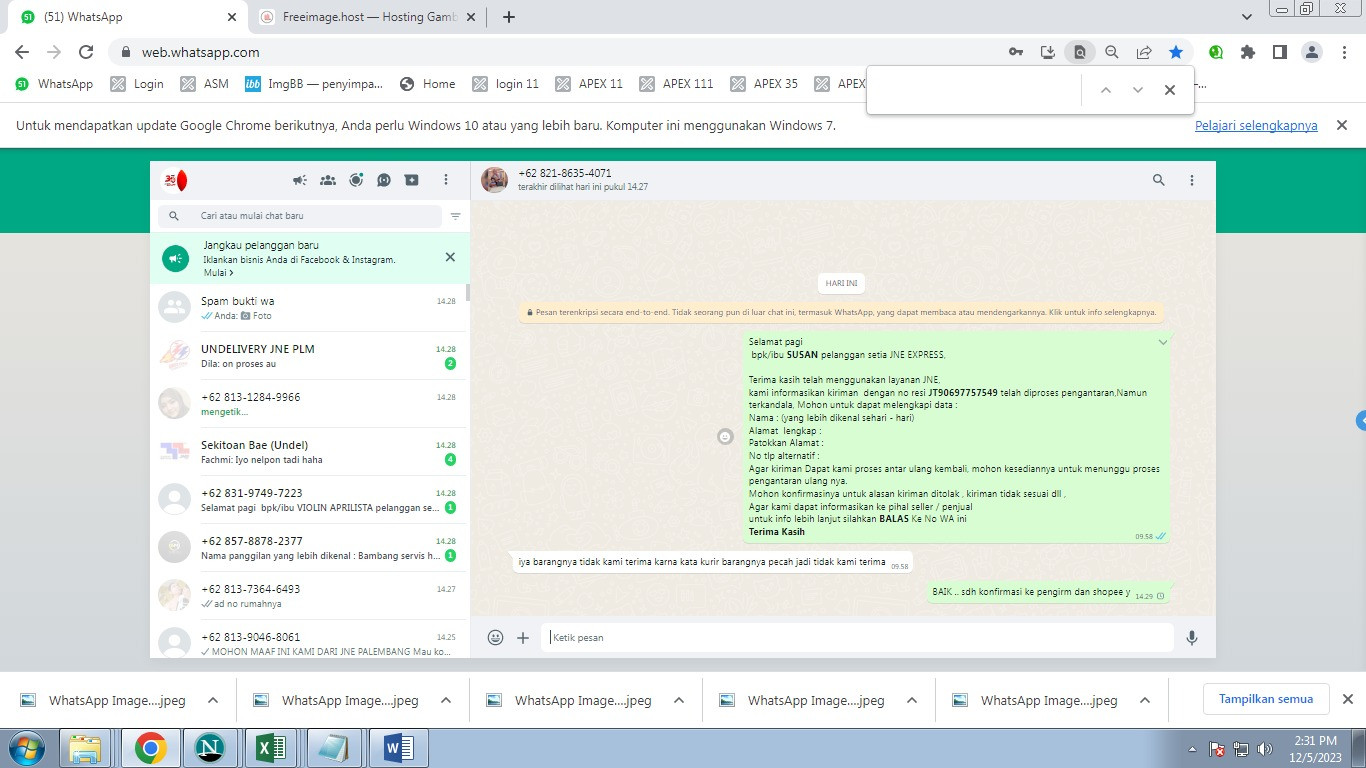Open the 'ASM' bookmark
This screenshot has width=1366, height=768.
(x=205, y=84)
